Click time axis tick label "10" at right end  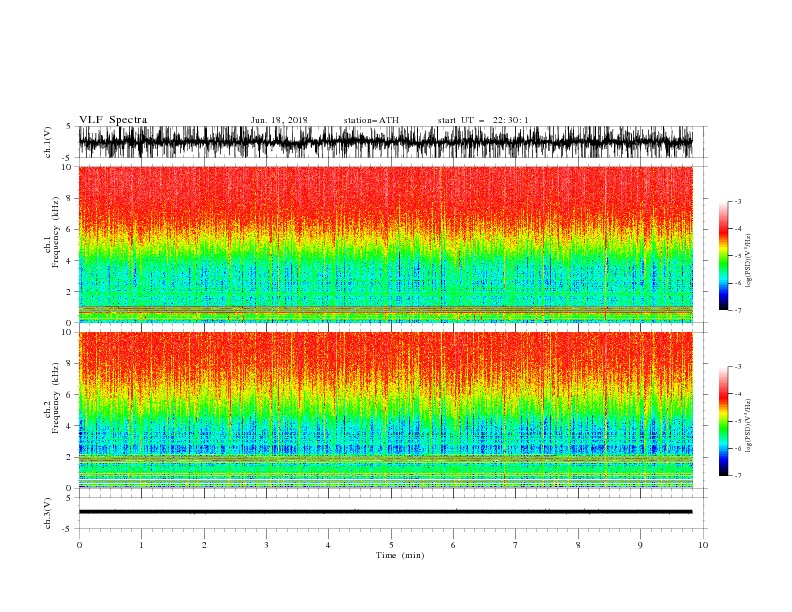coord(703,545)
